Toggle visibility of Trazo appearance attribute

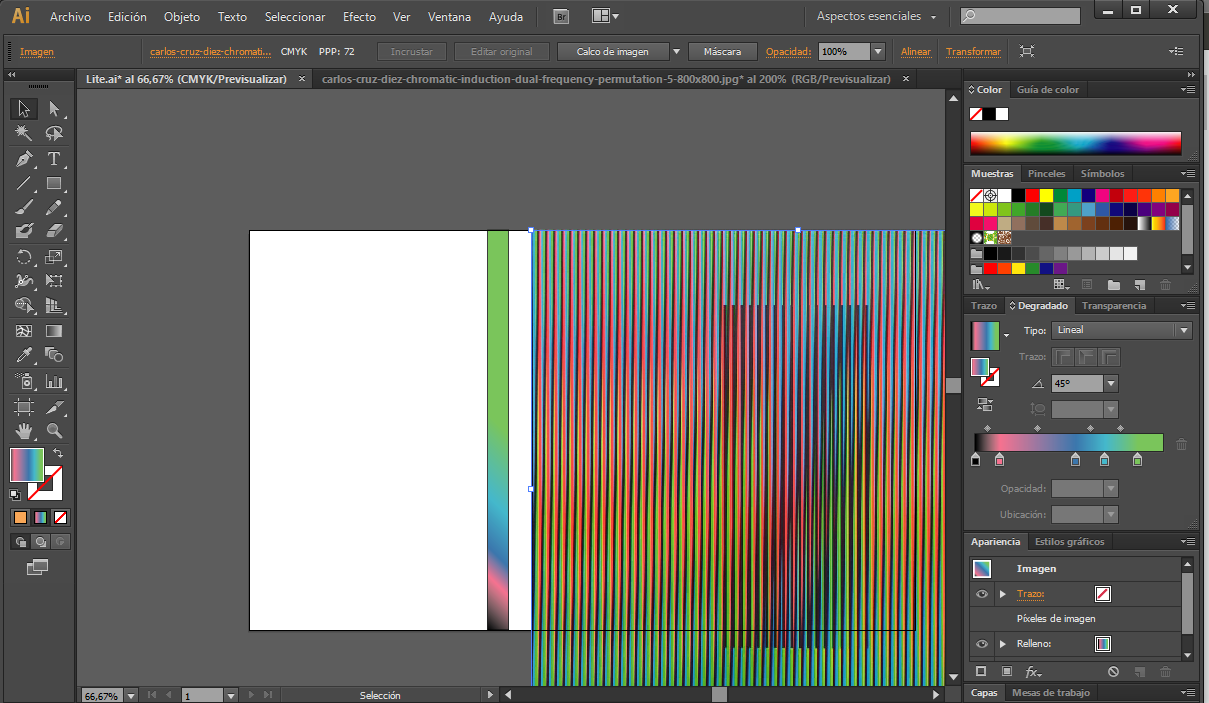click(x=981, y=594)
